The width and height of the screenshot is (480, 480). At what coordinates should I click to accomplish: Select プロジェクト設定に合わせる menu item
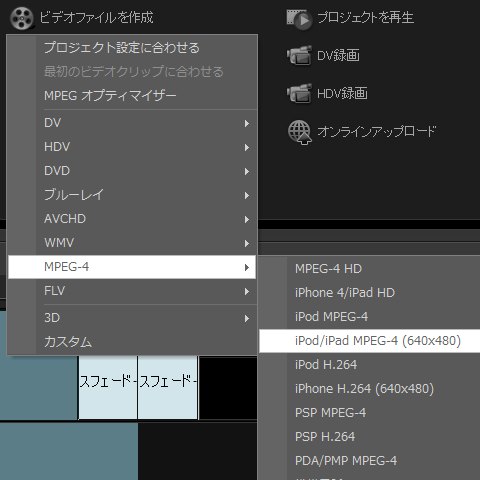[132, 48]
